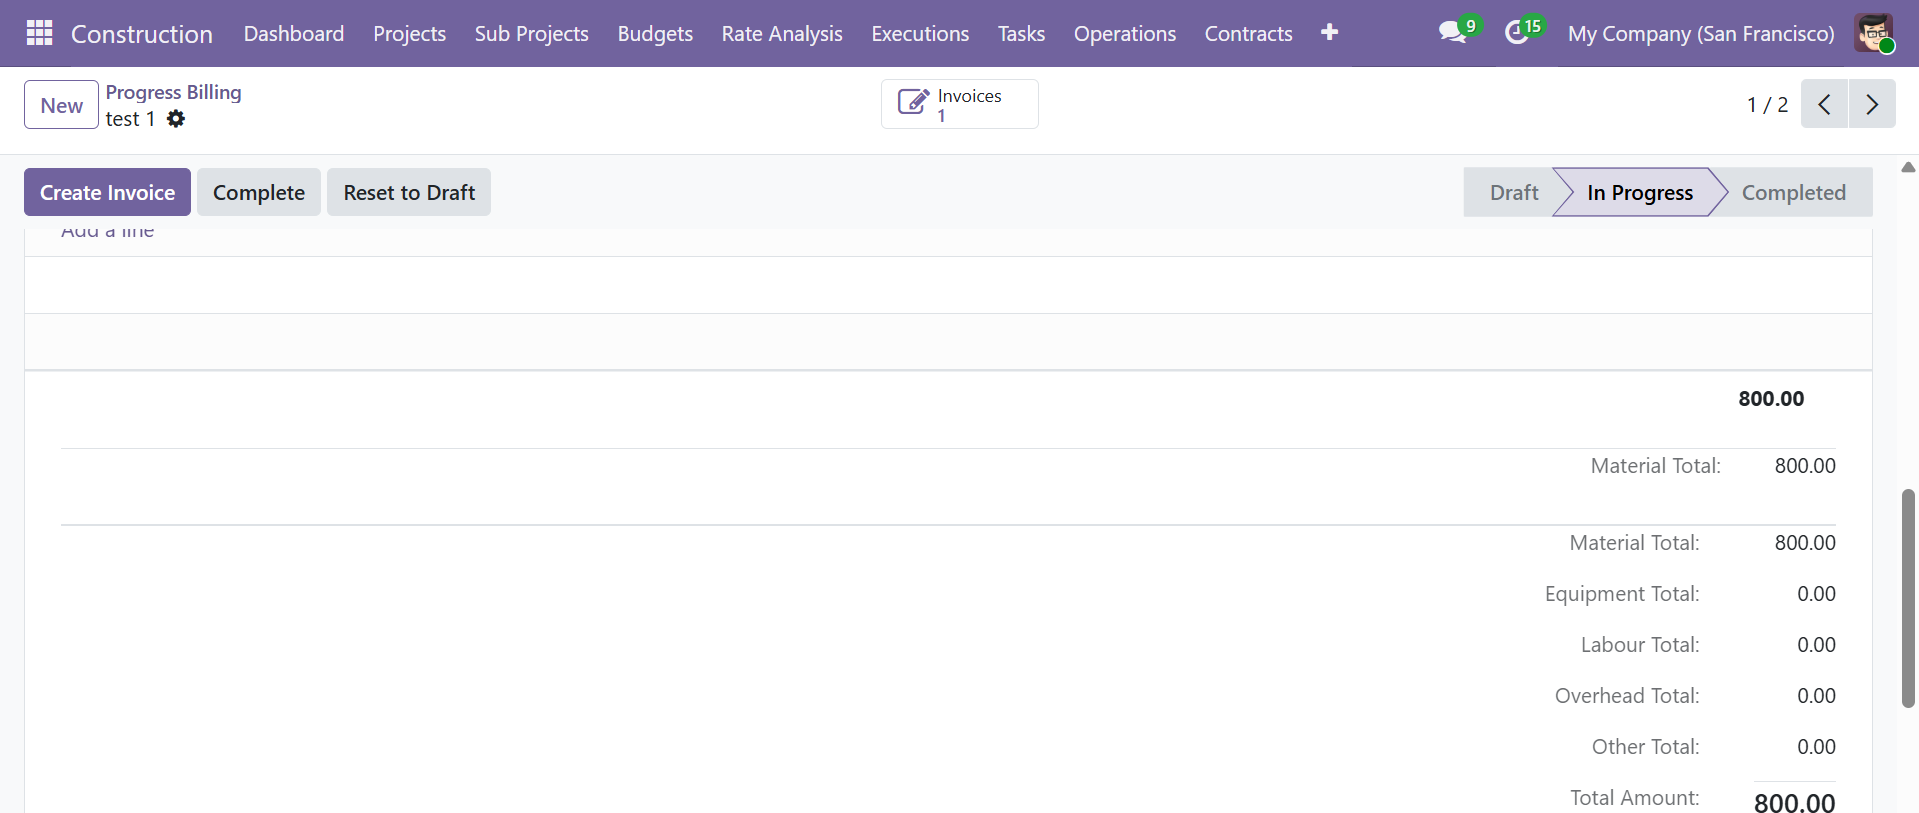
Task: Click the Reset to Draft button
Action: point(409,192)
